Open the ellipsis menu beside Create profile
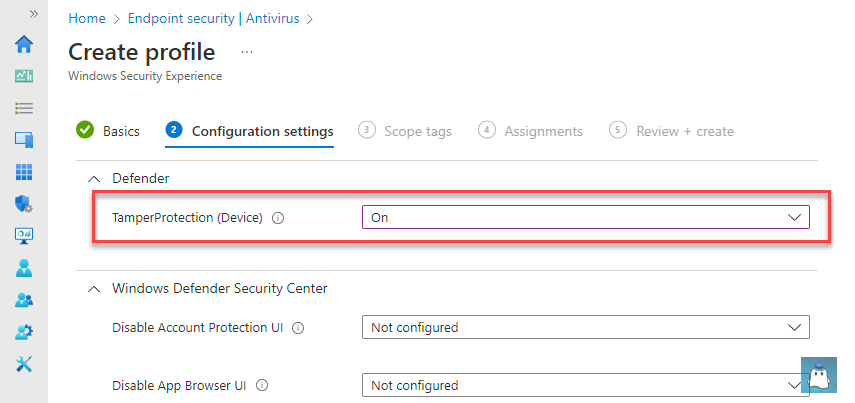Viewport: 855px width, 403px height. click(x=247, y=53)
